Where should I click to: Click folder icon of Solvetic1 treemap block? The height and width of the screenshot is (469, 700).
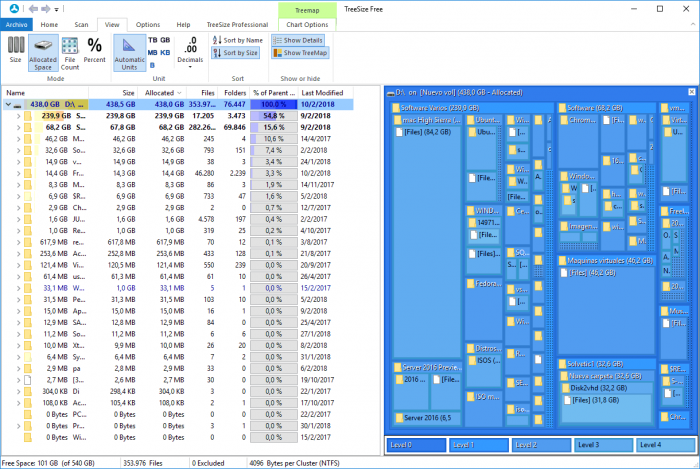click(x=562, y=364)
